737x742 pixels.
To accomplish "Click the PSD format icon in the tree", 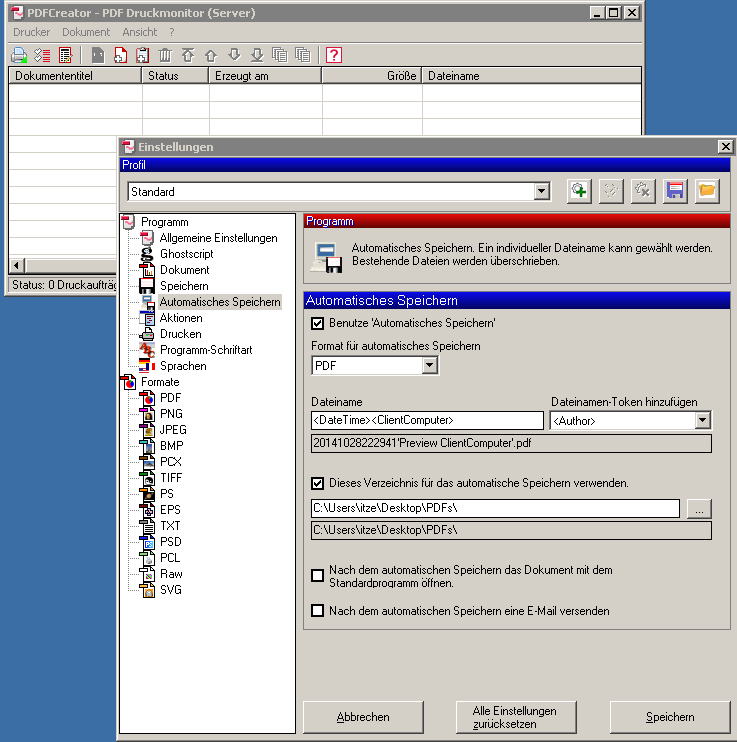I will click(147, 542).
